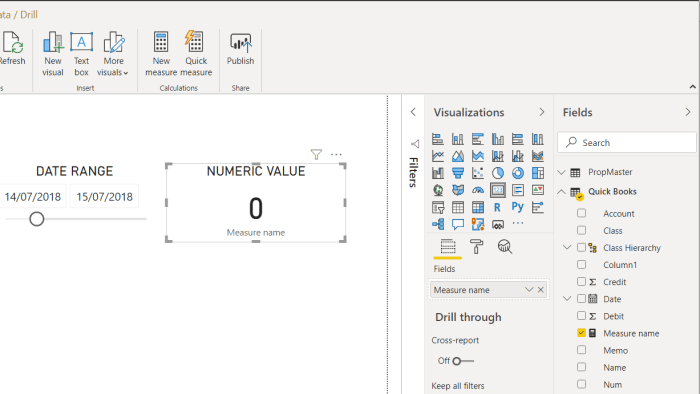Open the filter icon above the card
Image resolution: width=700 pixels, height=394 pixels.
[316, 154]
